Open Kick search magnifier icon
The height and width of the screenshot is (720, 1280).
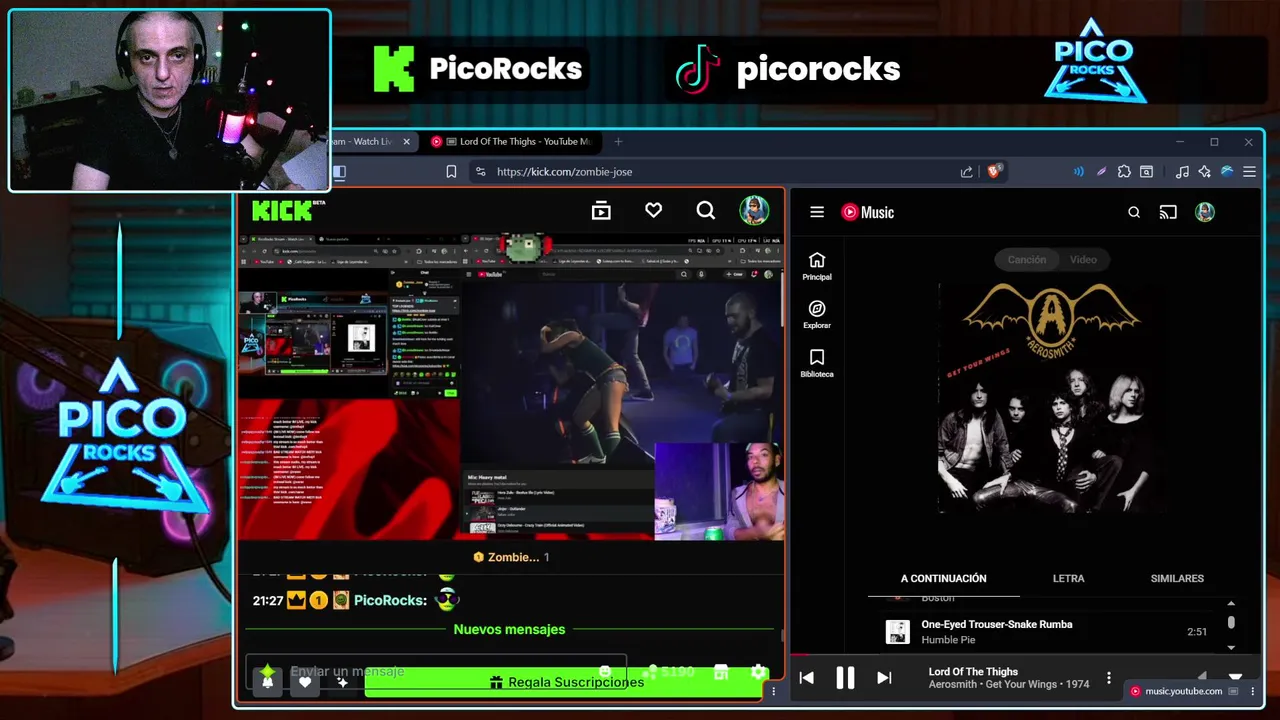pos(706,210)
